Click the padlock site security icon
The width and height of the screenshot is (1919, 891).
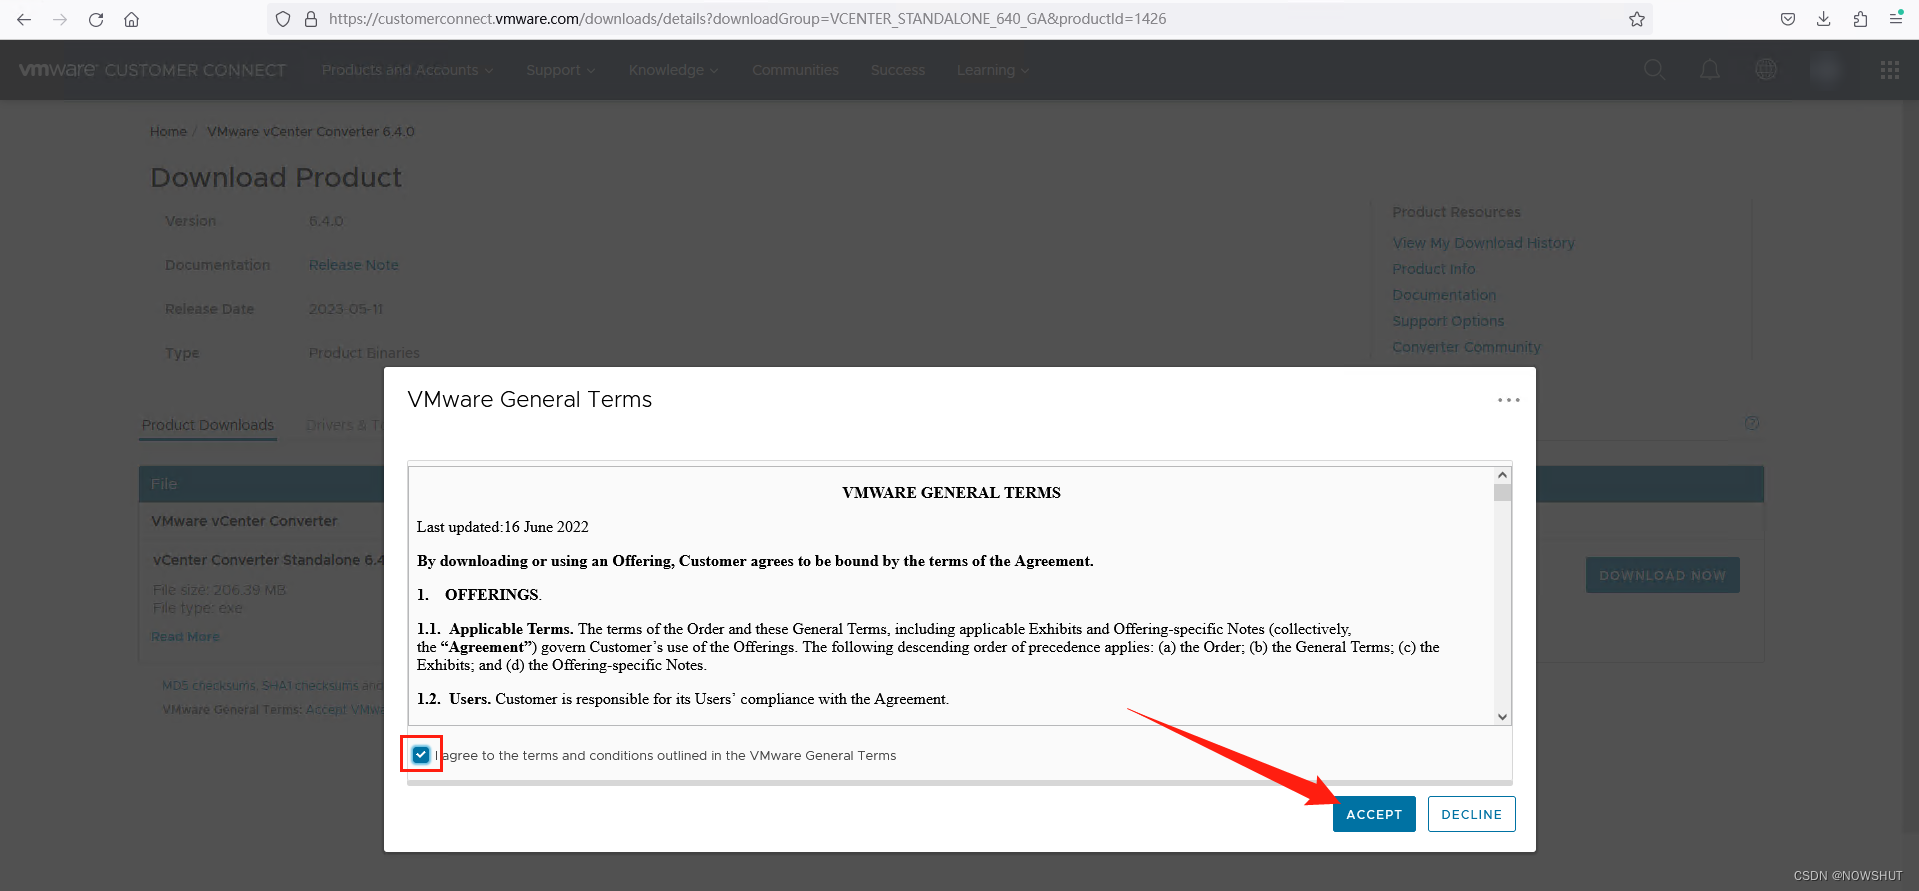point(310,19)
